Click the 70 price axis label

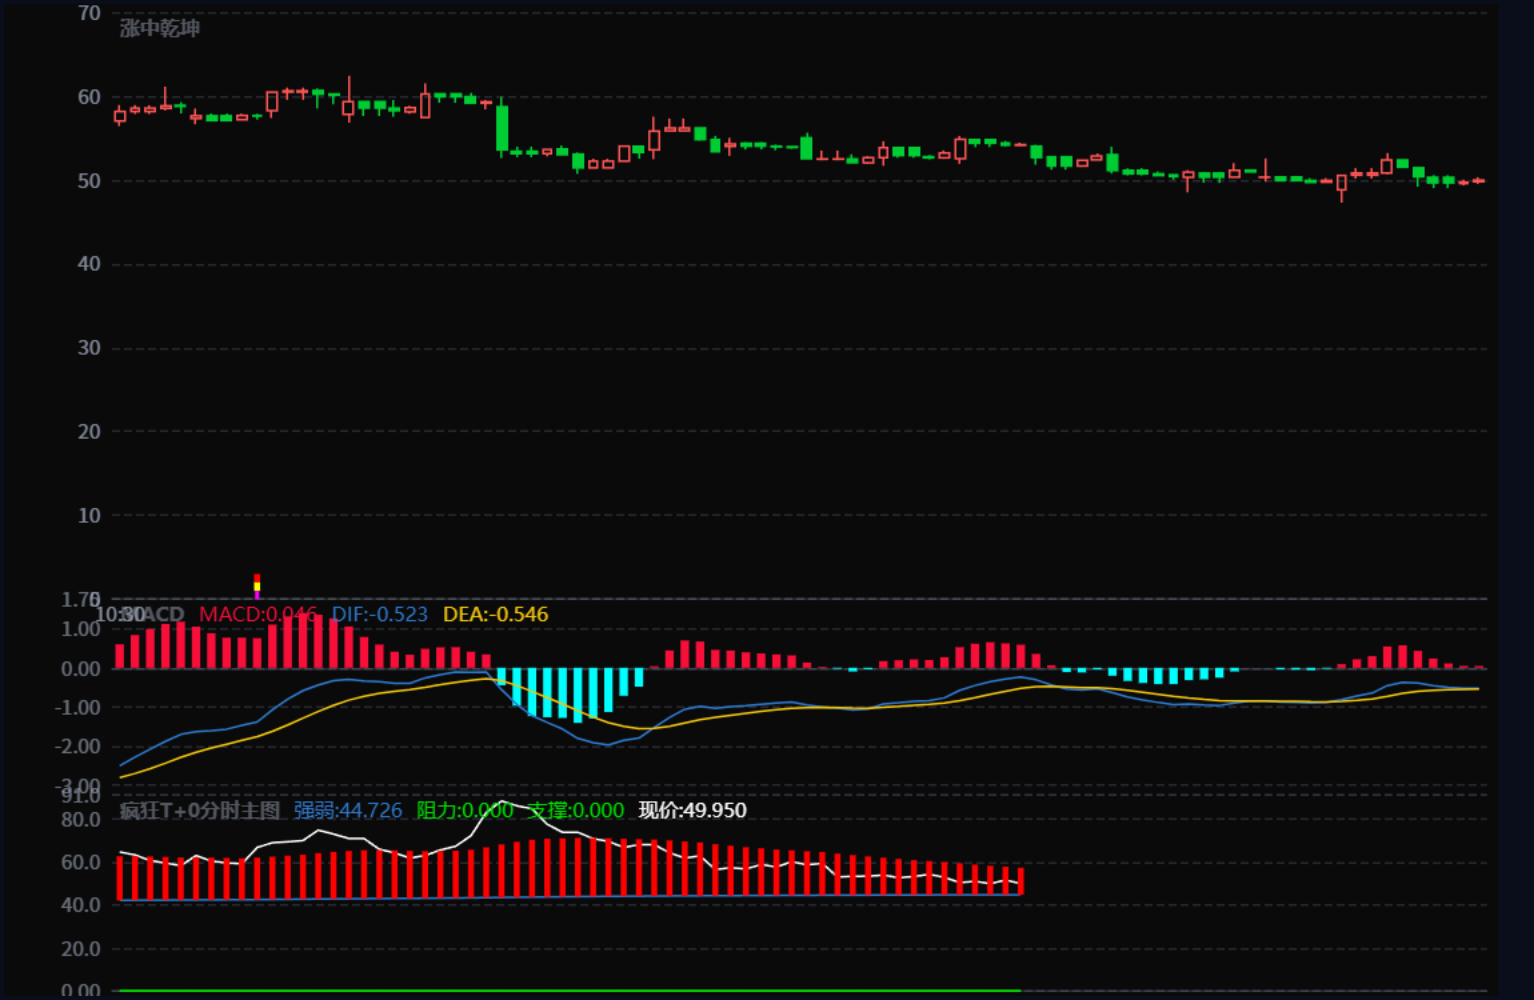(89, 13)
